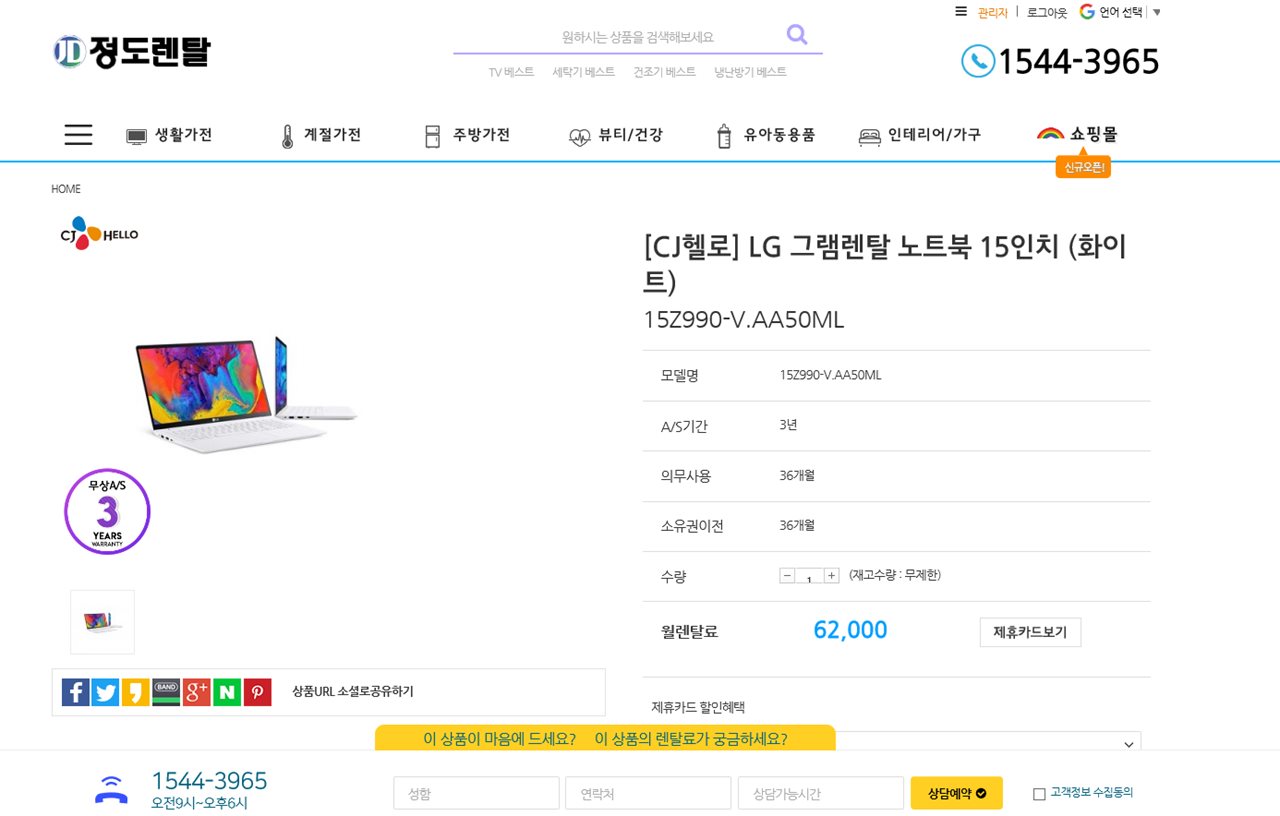Image resolution: width=1280 pixels, height=816 pixels.
Task: Open the 생활가전 menu
Action: pos(170,135)
